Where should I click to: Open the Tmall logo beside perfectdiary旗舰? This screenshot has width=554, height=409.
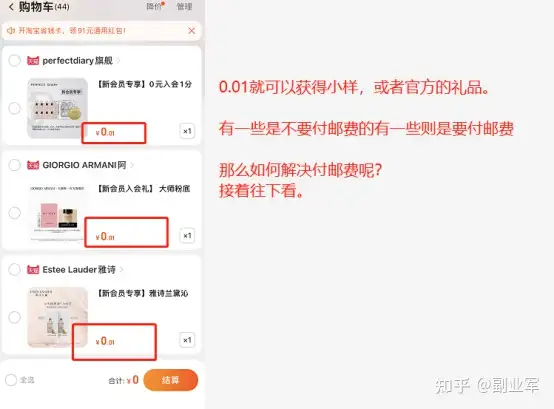(x=33, y=61)
